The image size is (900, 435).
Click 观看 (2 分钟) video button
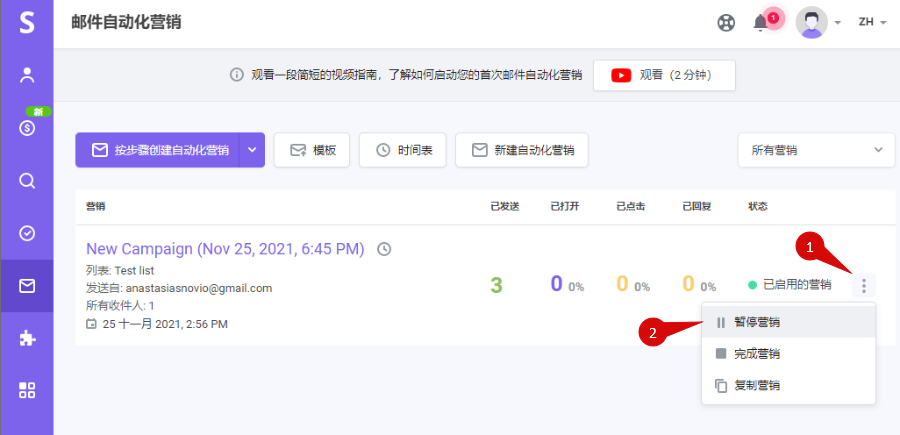pos(664,75)
